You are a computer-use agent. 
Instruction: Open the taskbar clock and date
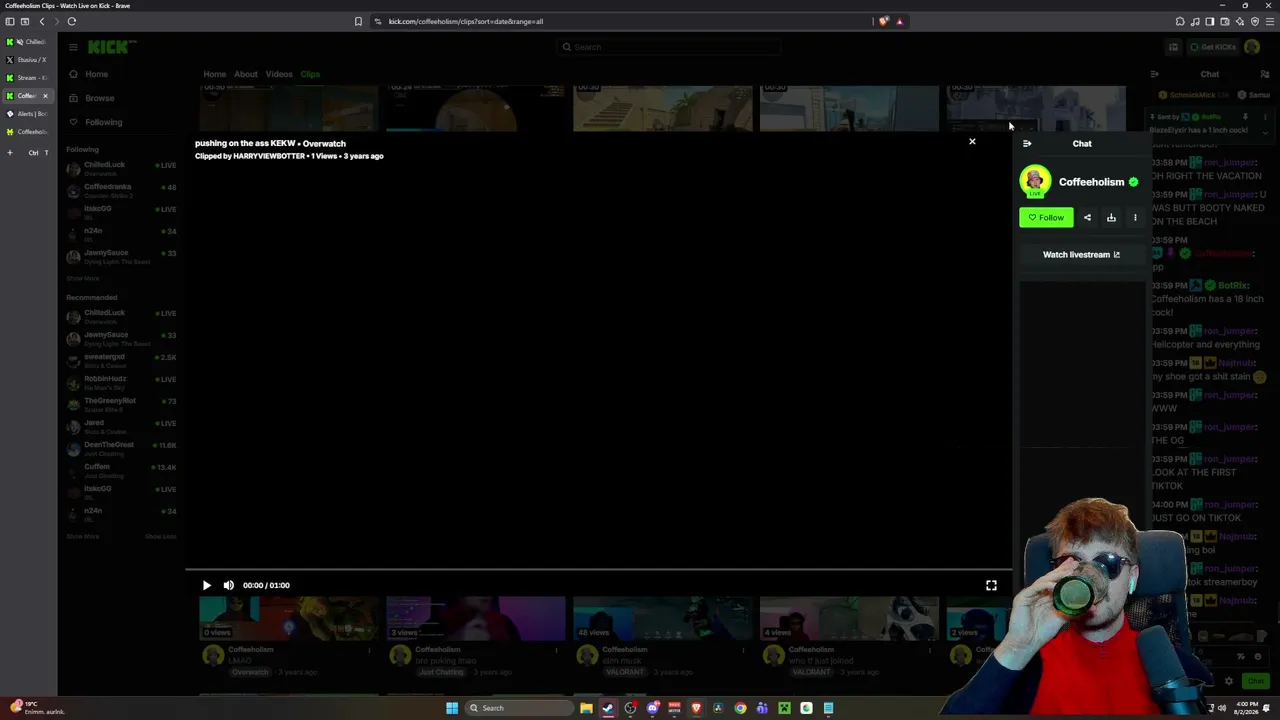coord(1246,708)
